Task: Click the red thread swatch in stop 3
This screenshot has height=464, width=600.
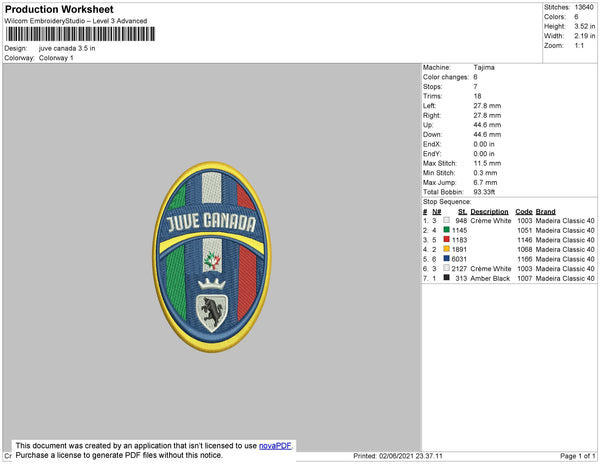Action: pyautogui.click(x=446, y=239)
